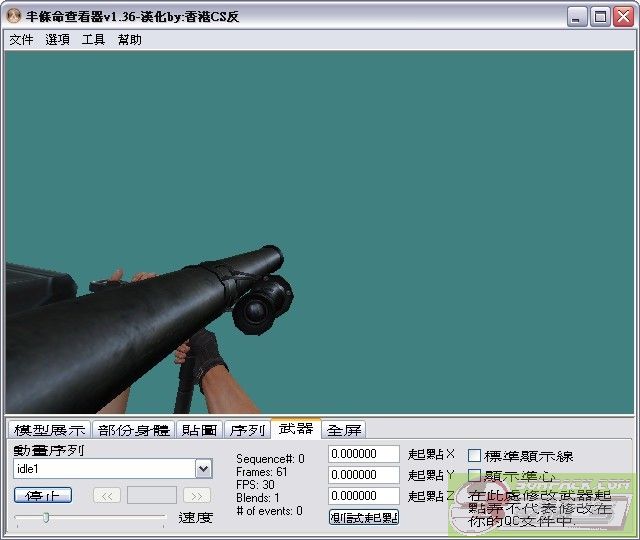Click the >> next frame button

(197, 495)
